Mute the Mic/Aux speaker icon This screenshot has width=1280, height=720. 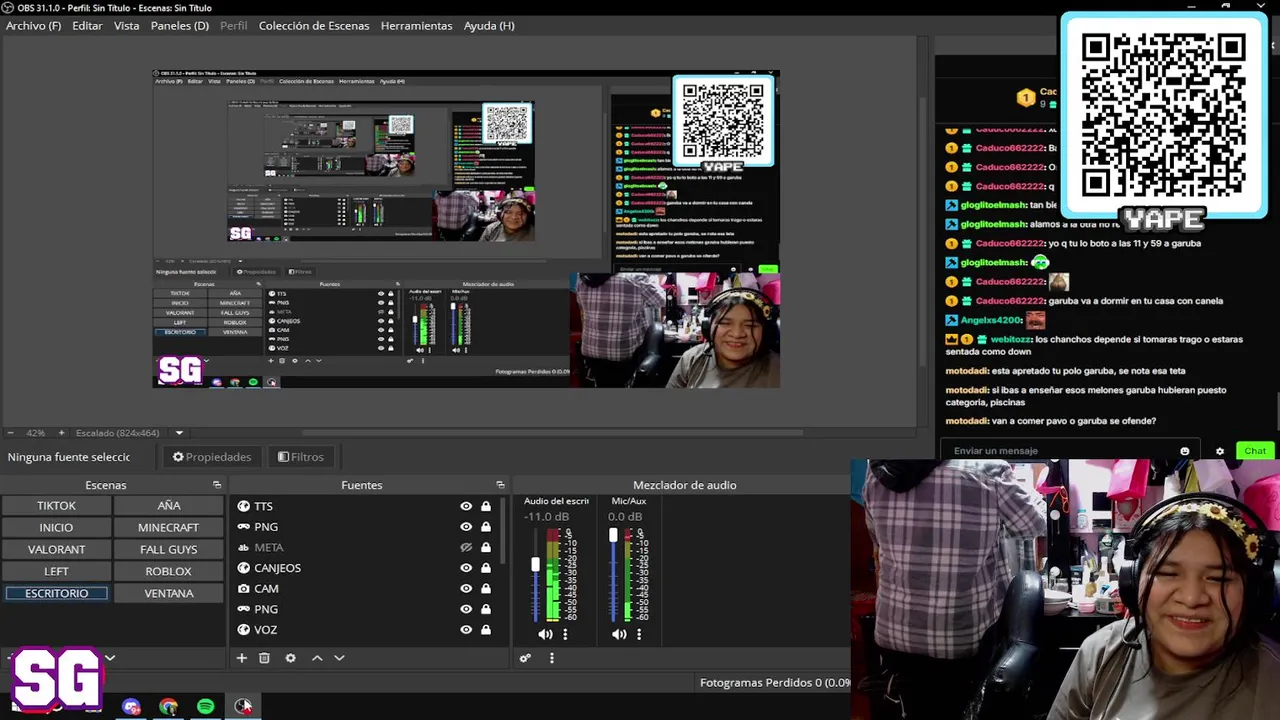[619, 634]
